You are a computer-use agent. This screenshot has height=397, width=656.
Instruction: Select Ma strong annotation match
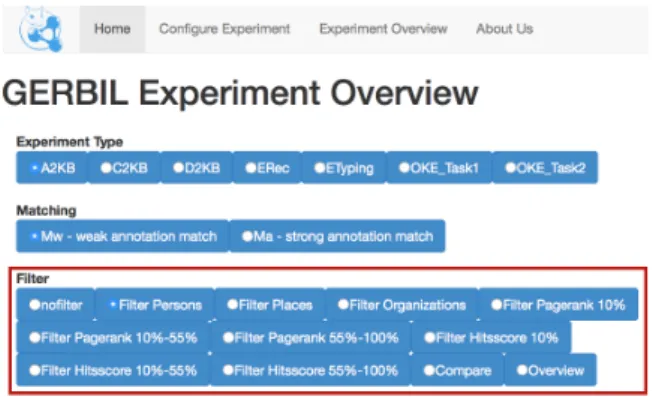(x=337, y=236)
